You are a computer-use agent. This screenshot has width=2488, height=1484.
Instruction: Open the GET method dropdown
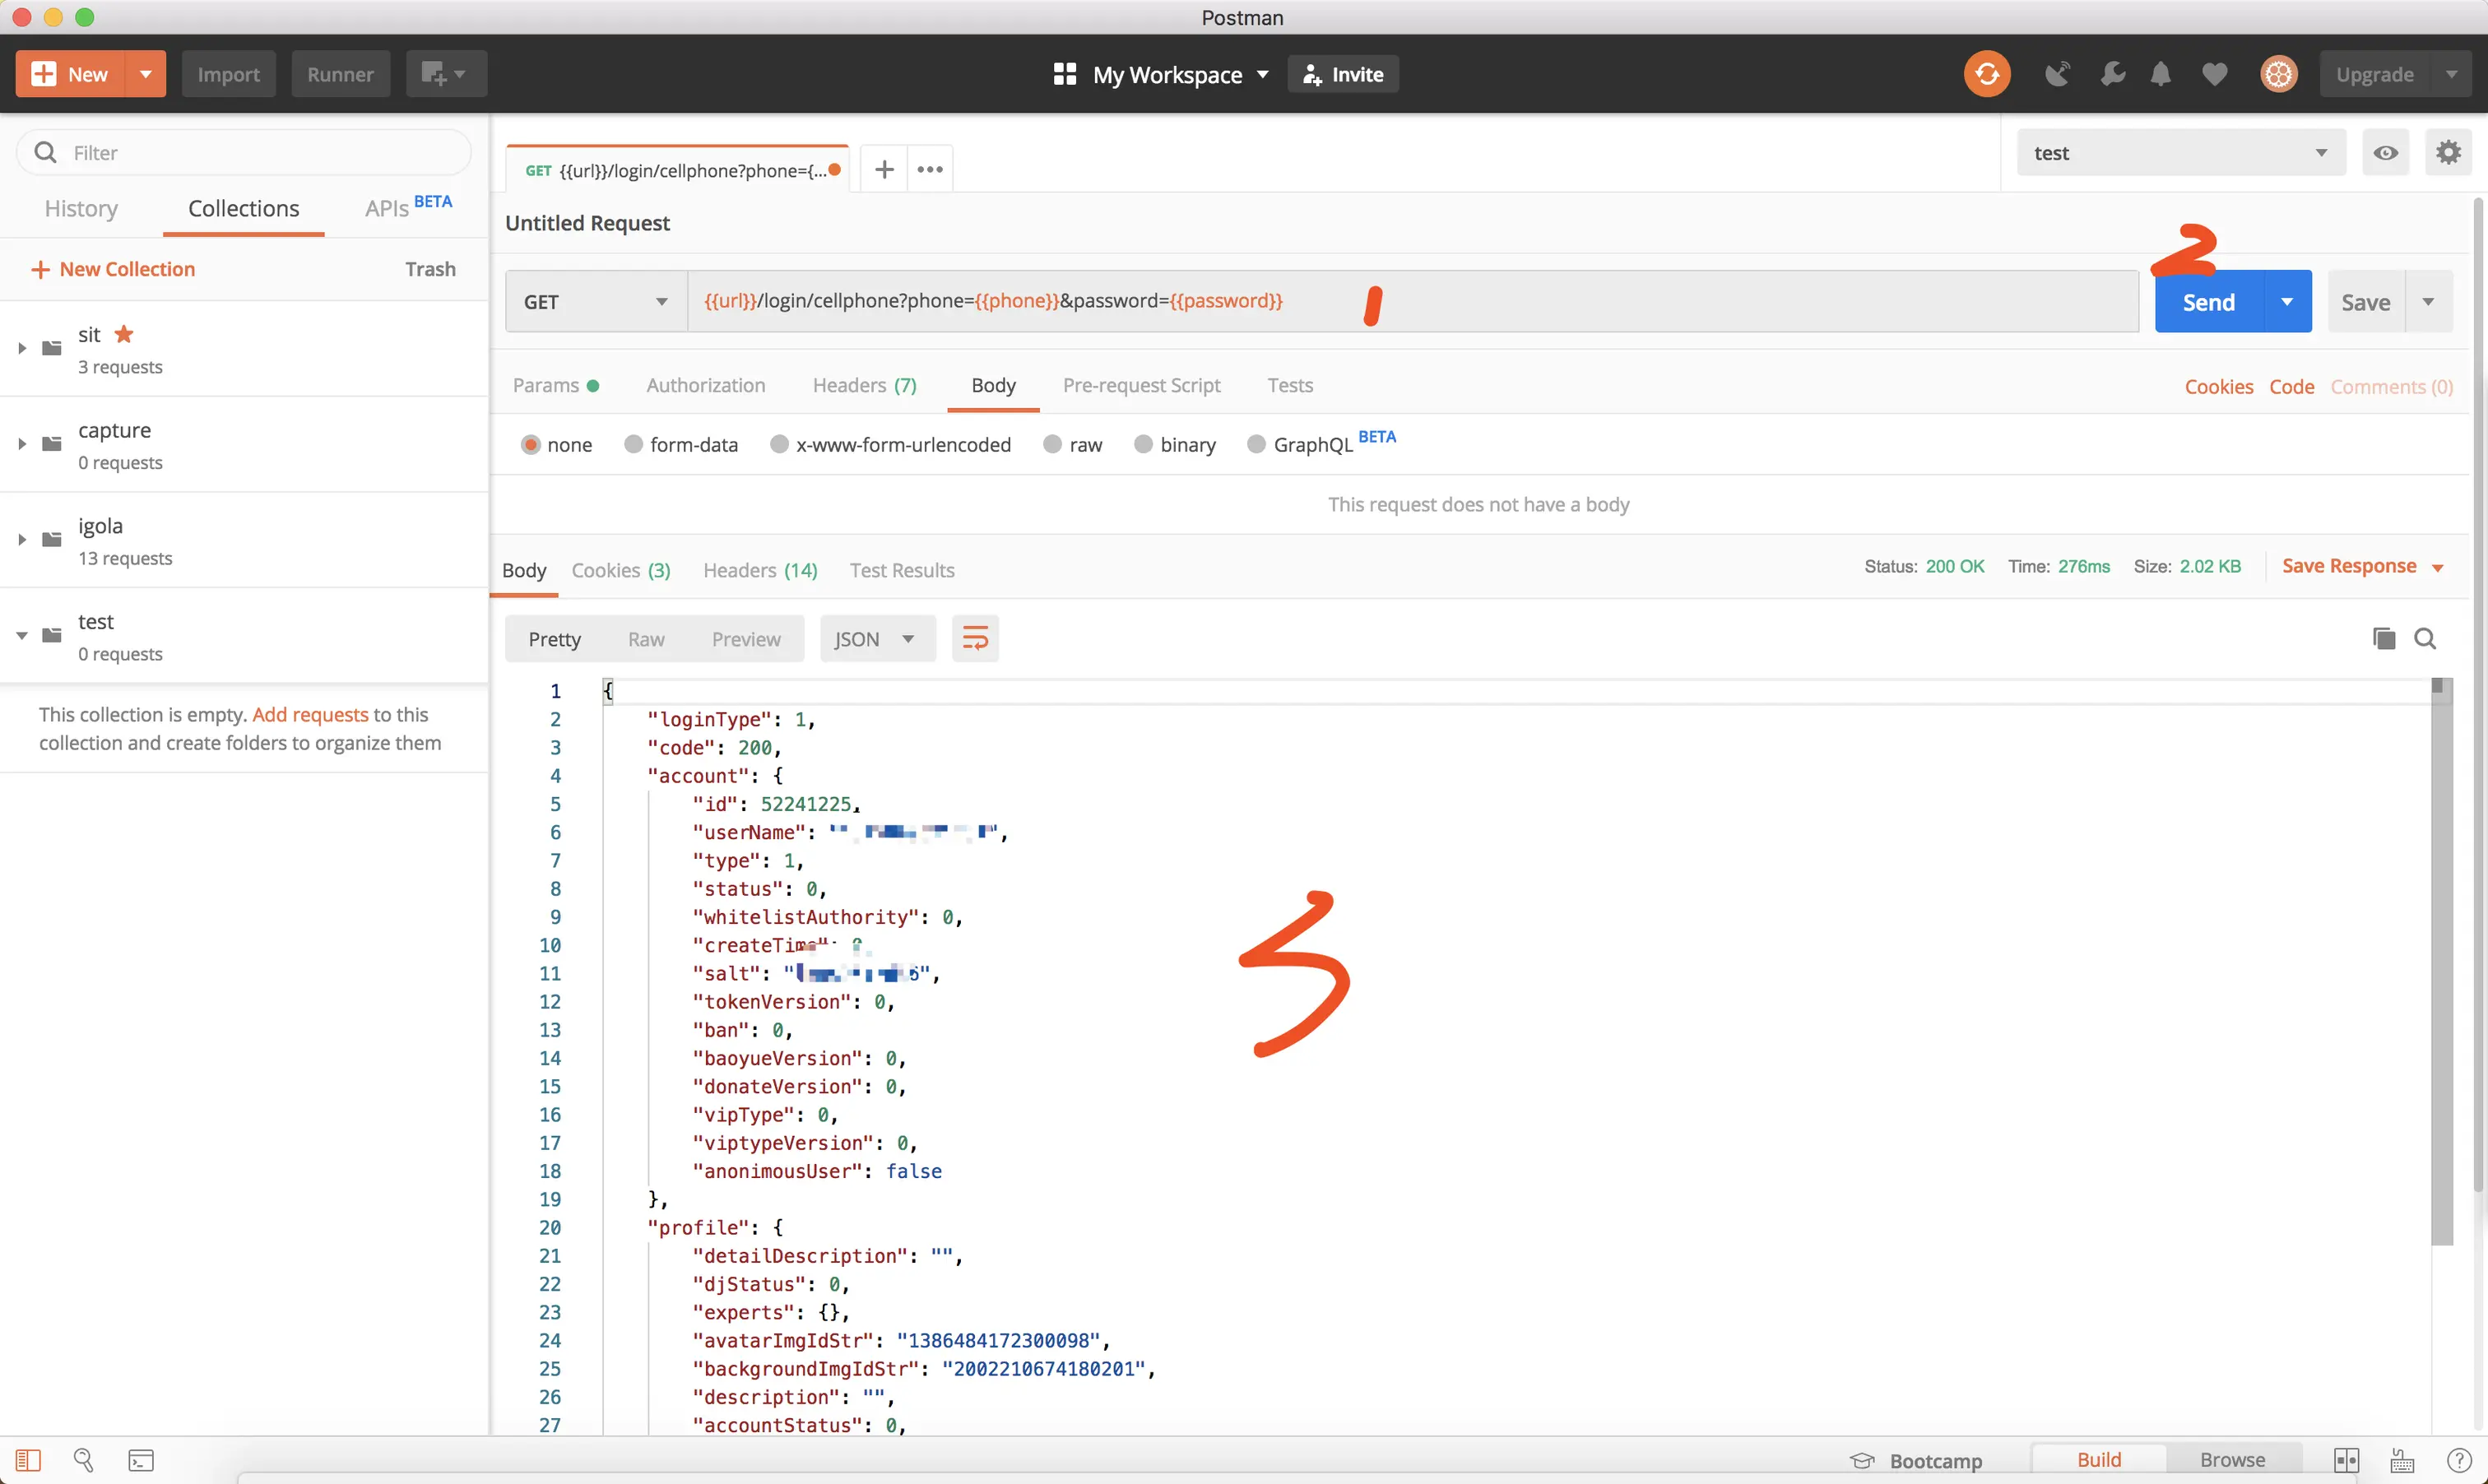click(x=595, y=301)
